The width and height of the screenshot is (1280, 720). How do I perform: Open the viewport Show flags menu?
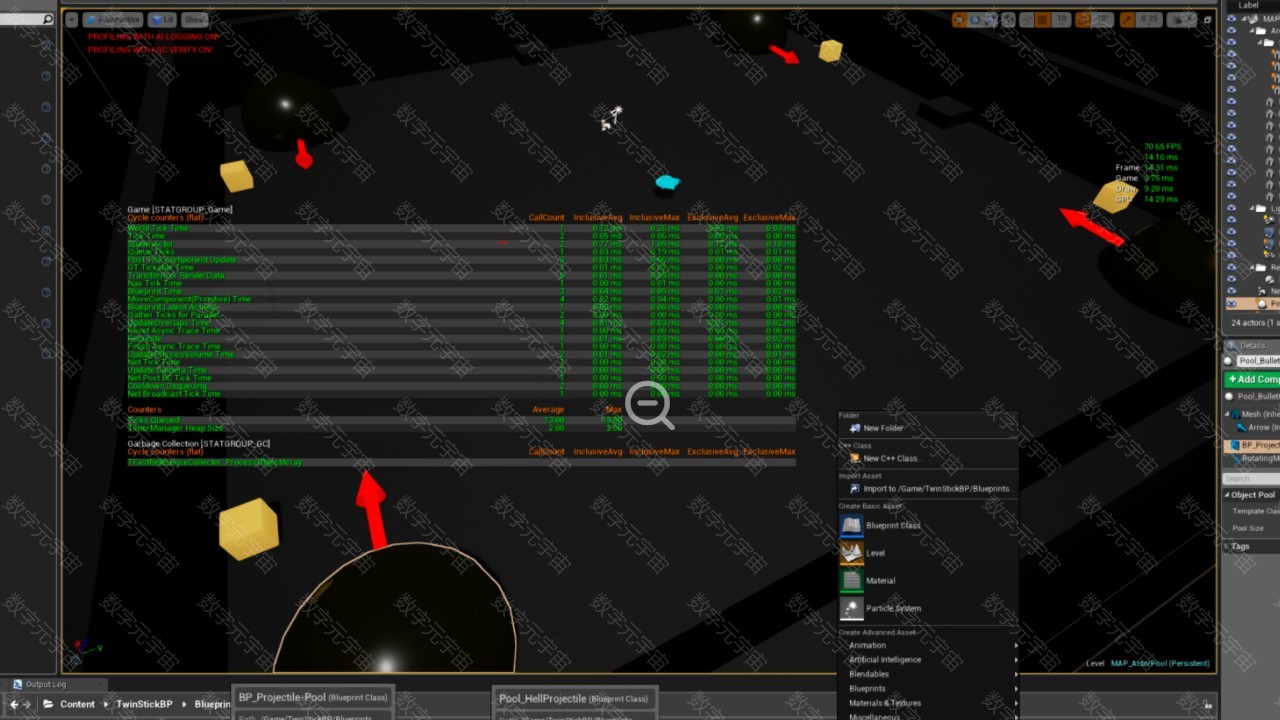tap(194, 19)
